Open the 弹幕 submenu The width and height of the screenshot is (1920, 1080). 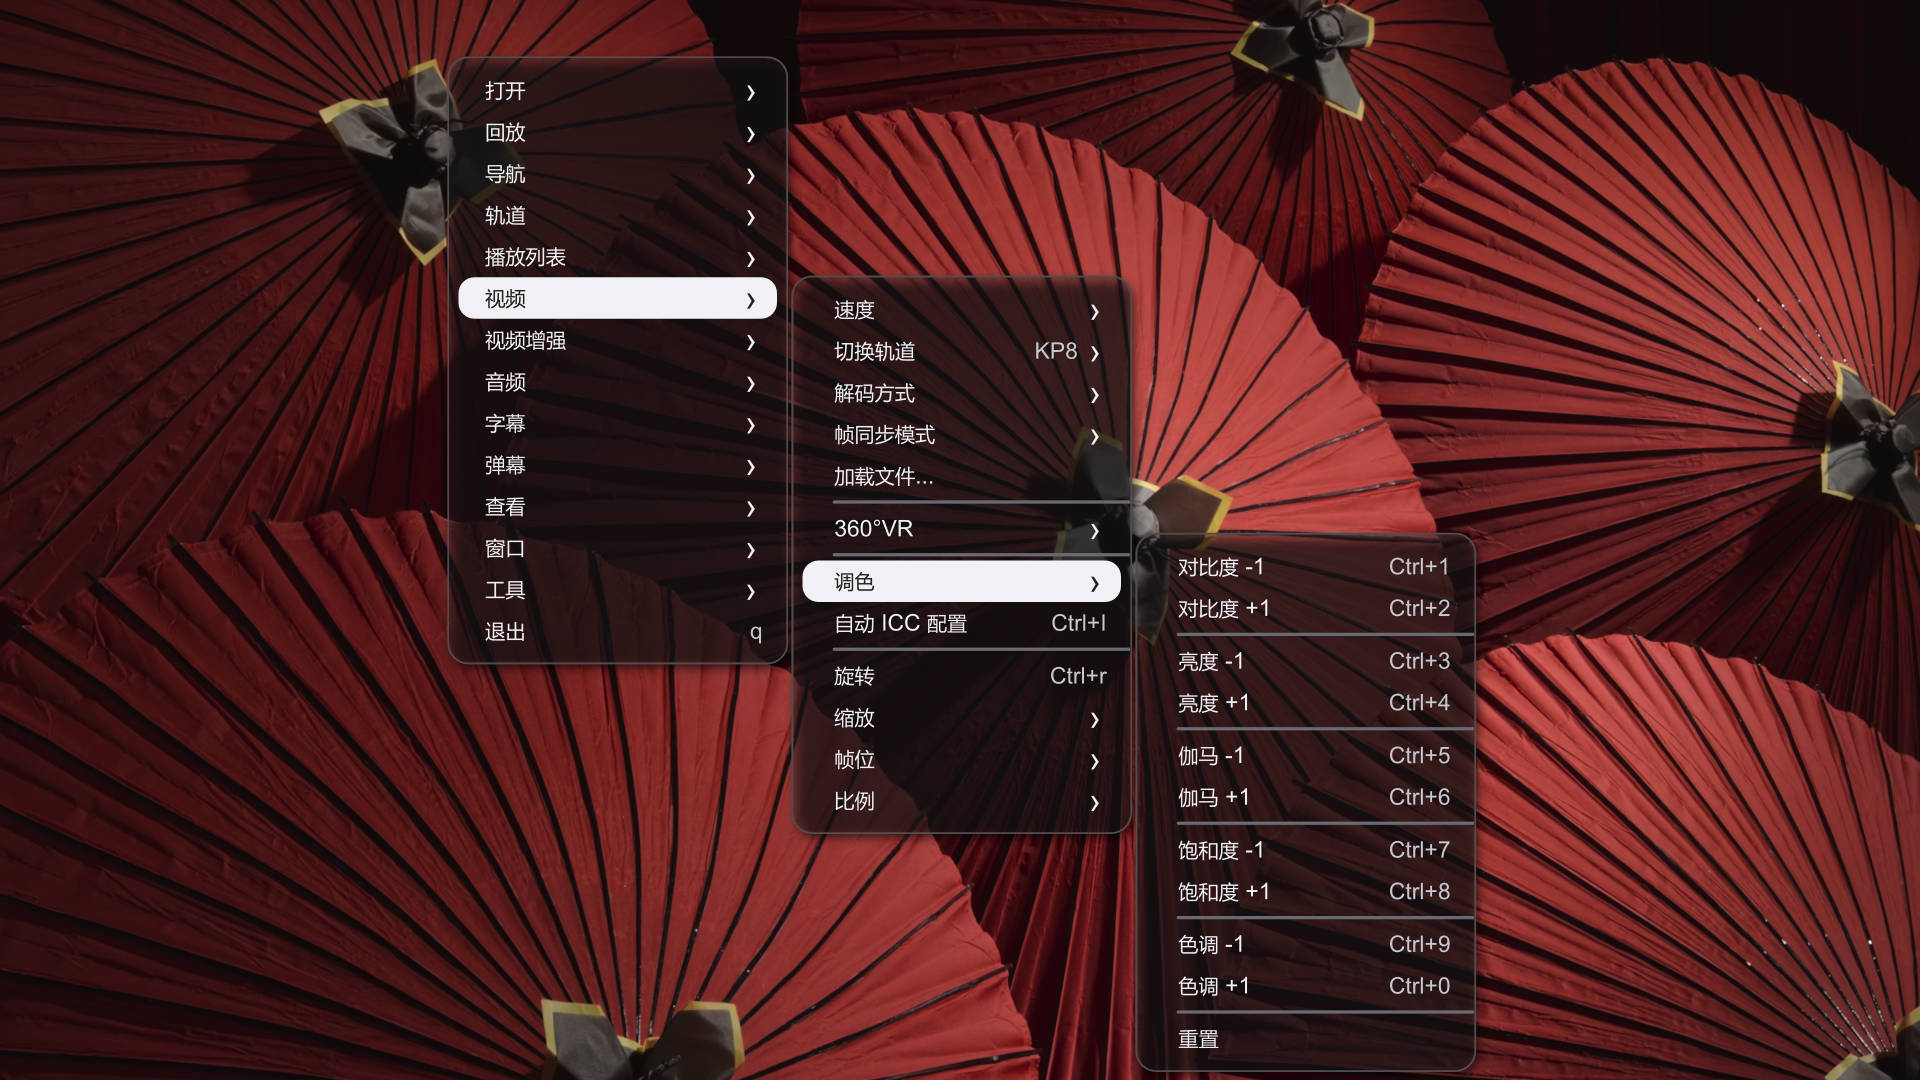click(617, 466)
